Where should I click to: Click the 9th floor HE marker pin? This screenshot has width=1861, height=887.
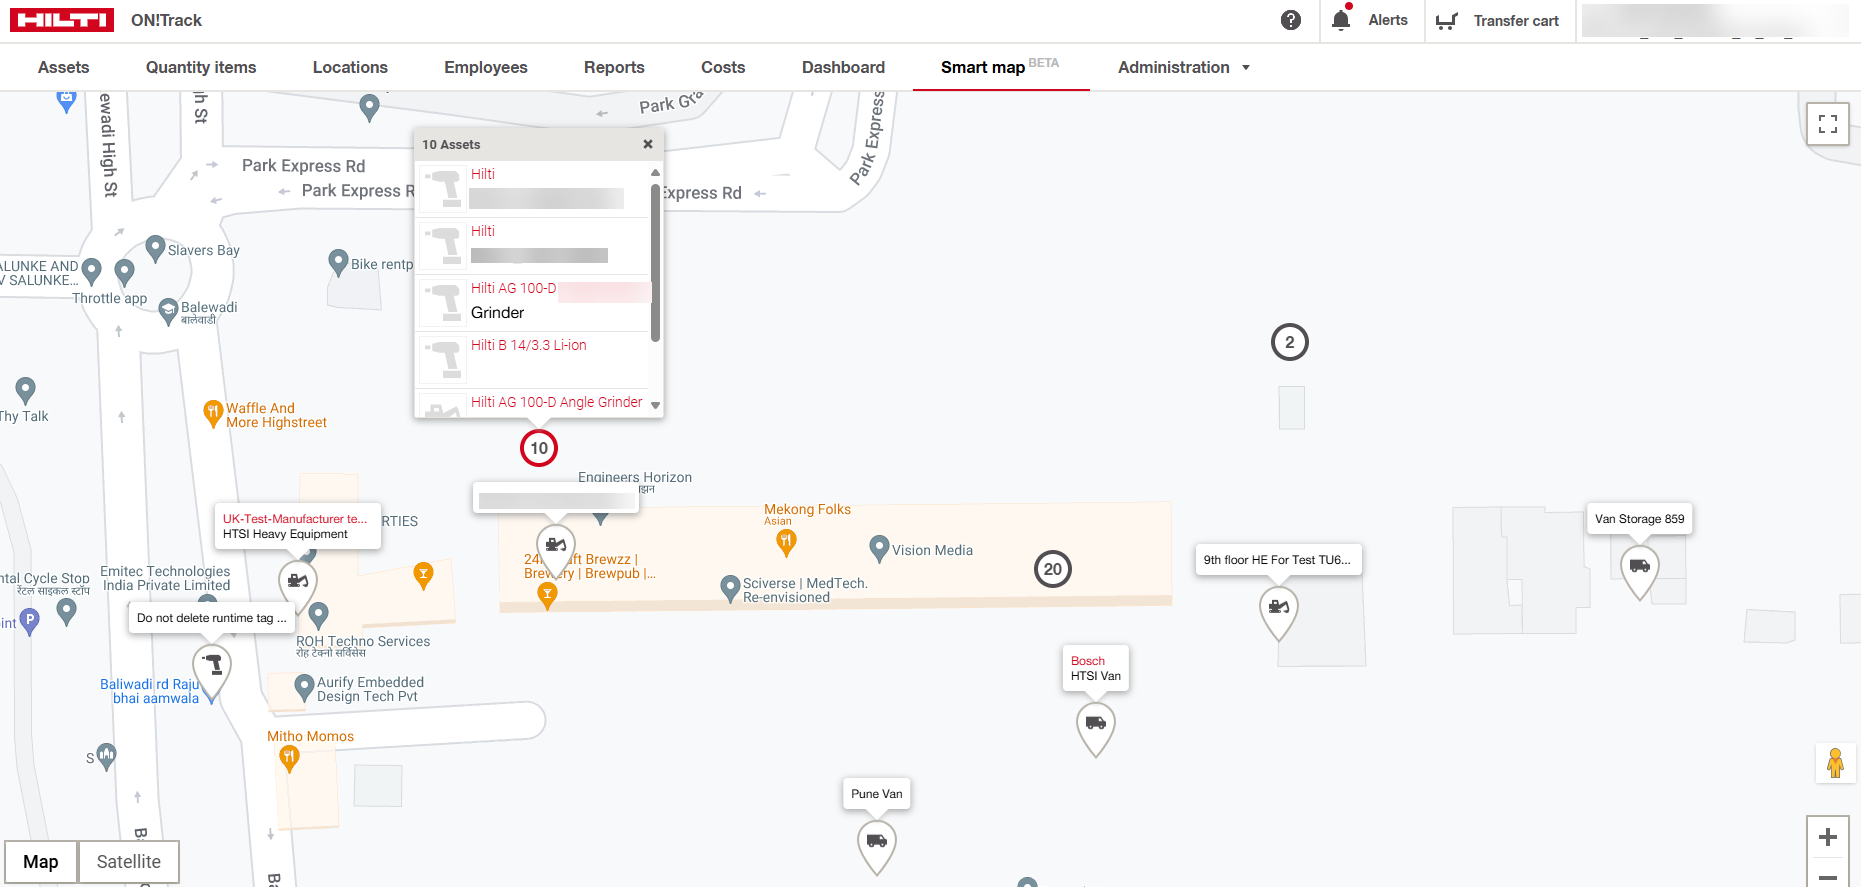coord(1278,608)
